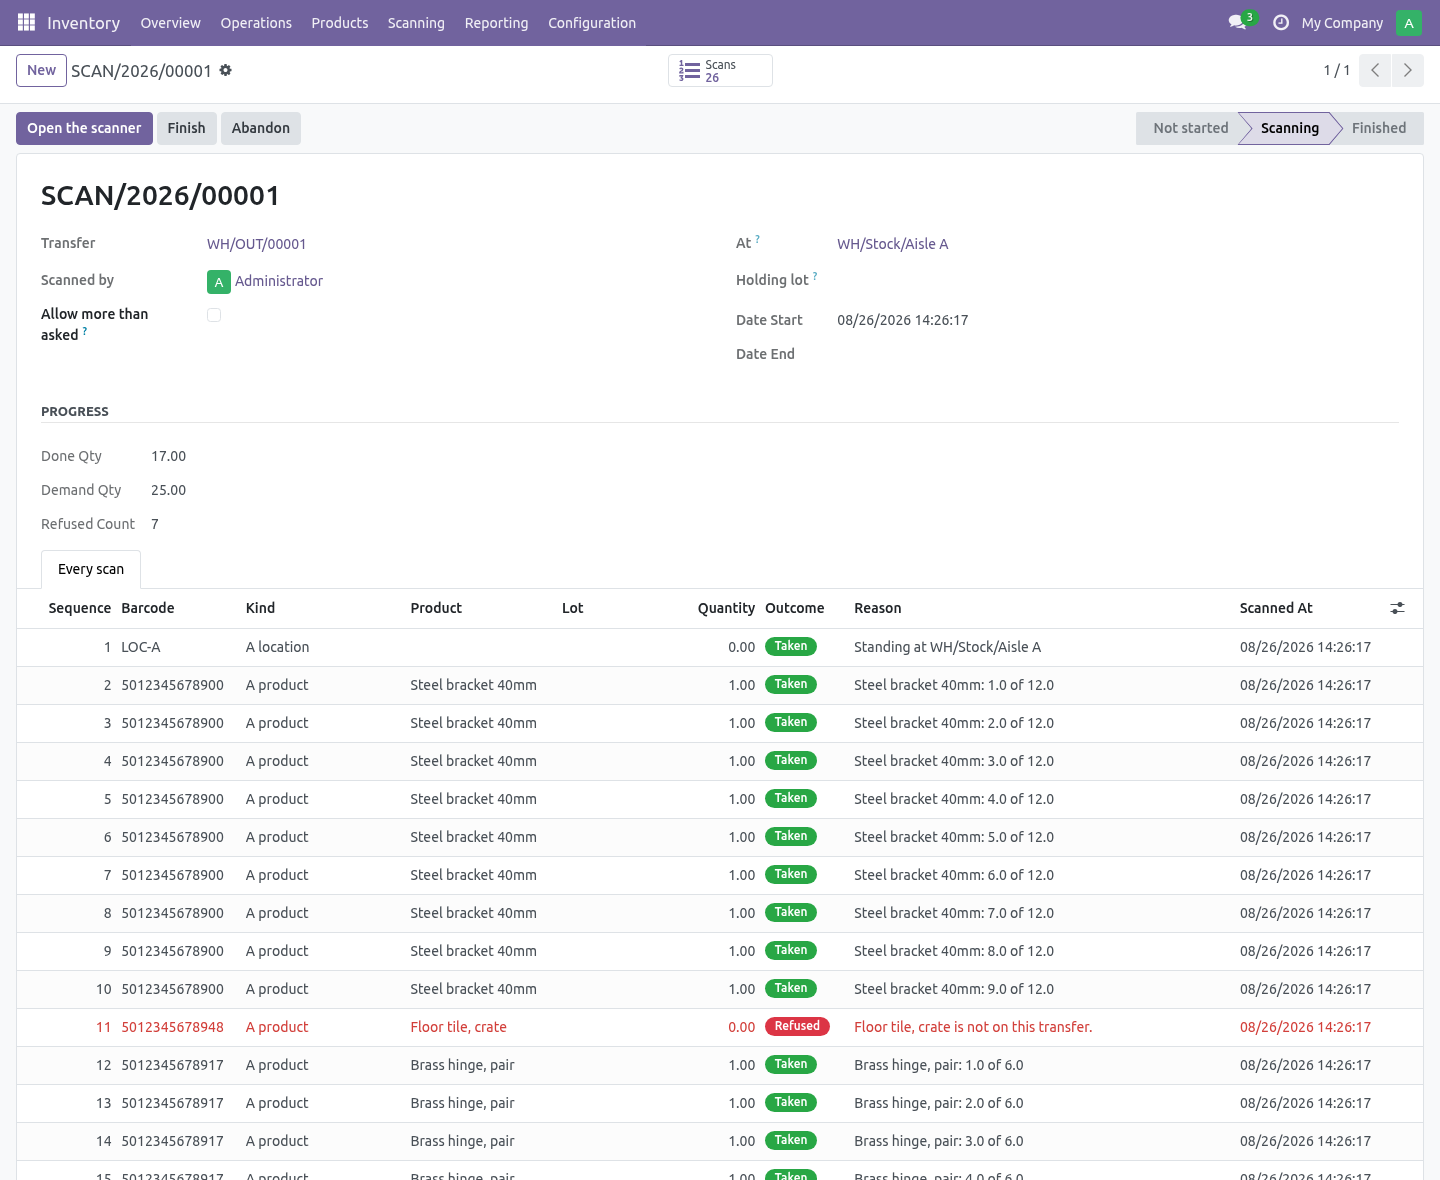Viewport: 1440px width, 1180px height.
Task: Open the conversations chat icon
Action: 1237,22
